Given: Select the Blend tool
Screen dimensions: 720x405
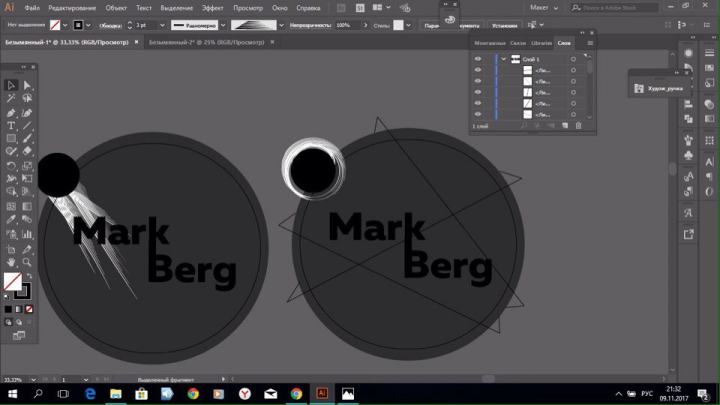Looking at the screenshot, I should 27,219.
